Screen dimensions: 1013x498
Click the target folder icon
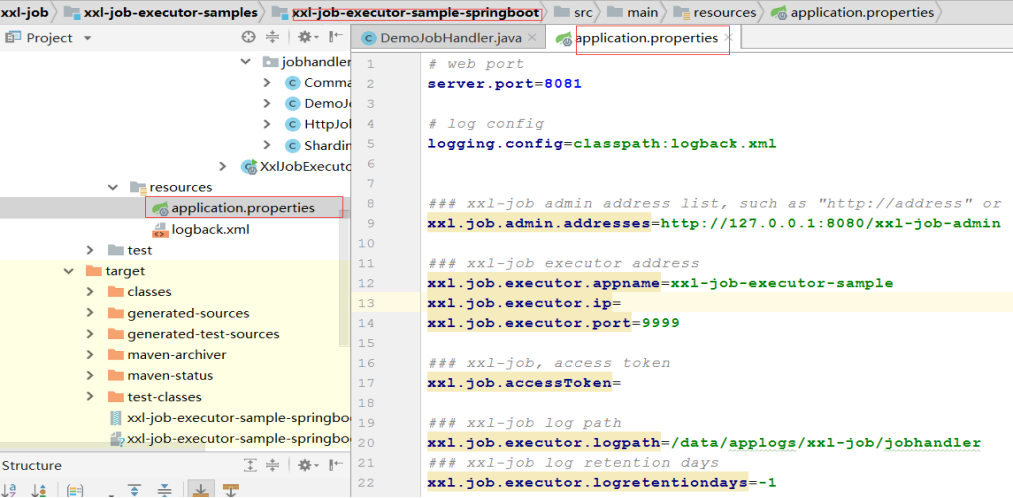click(94, 271)
